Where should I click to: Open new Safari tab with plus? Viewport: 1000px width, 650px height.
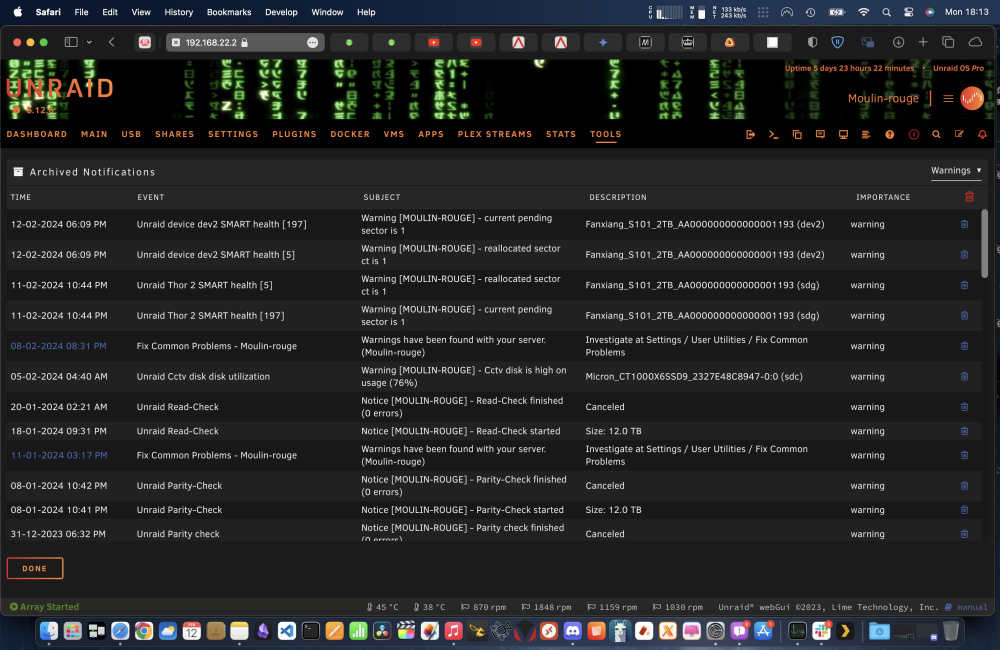(x=923, y=42)
